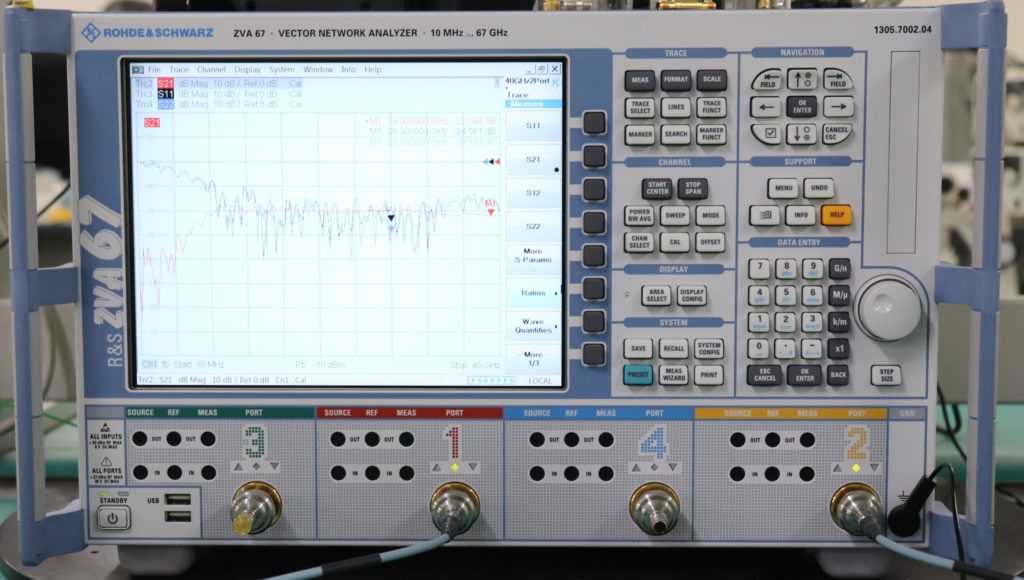Tap the next FIELD key
Viewport: 1024px width, 580px height.
tap(838, 80)
